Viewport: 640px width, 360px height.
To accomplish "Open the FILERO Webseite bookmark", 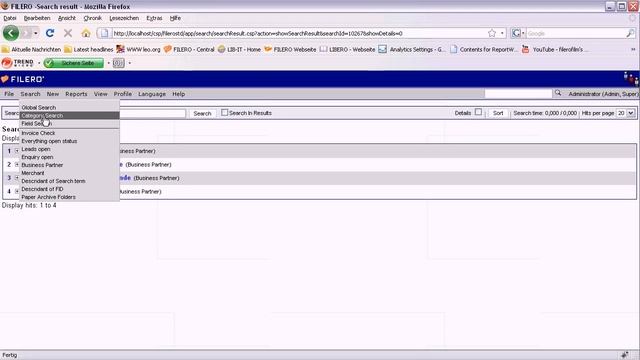I will coord(290,49).
